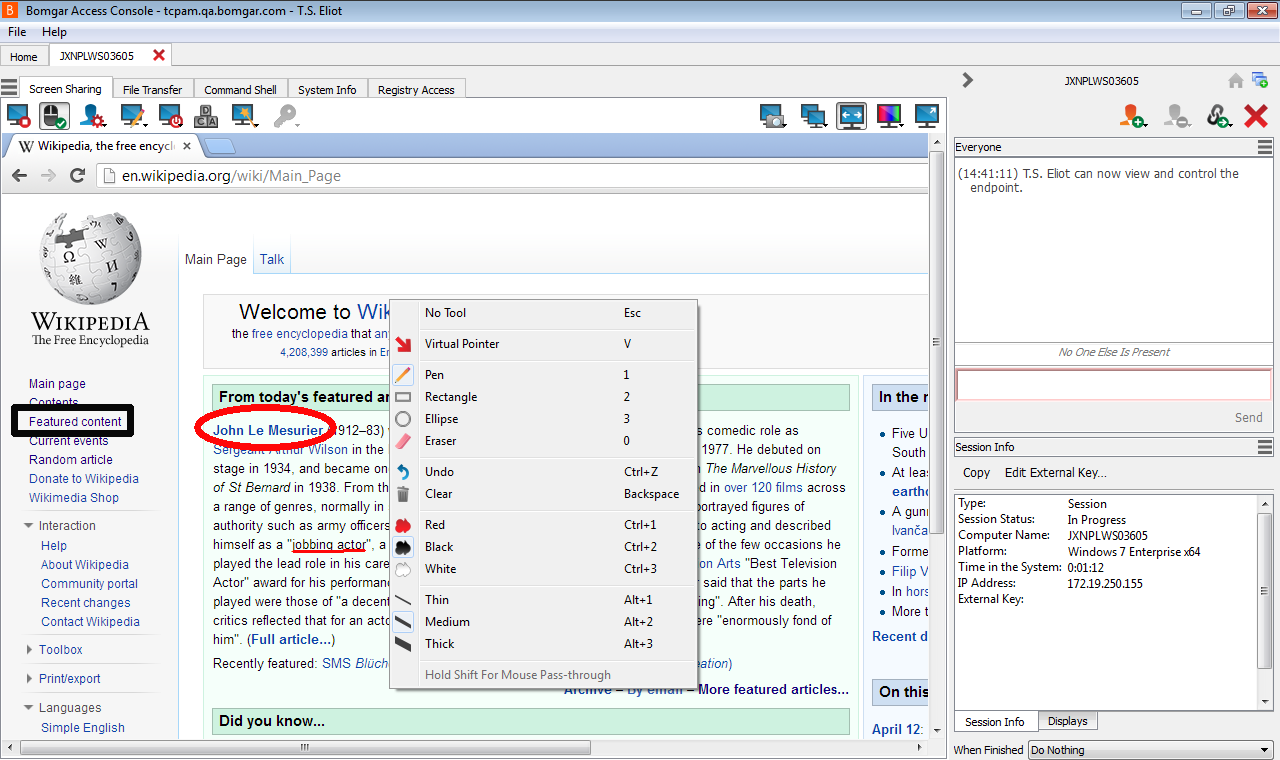Open the select display monitors icon
1280x760 pixels.
(x=814, y=117)
